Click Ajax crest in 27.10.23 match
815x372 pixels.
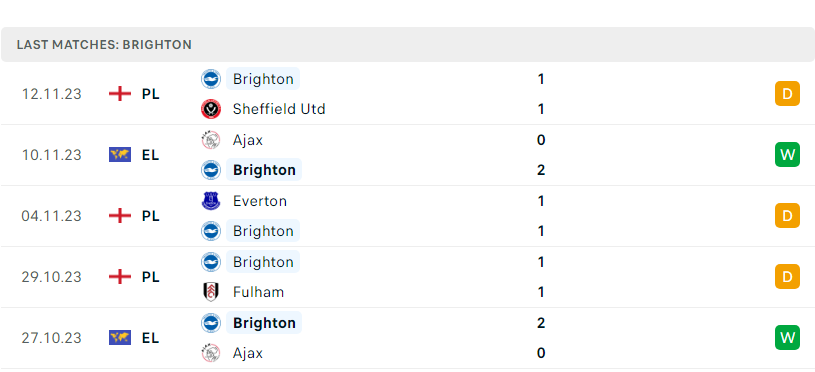pos(211,353)
